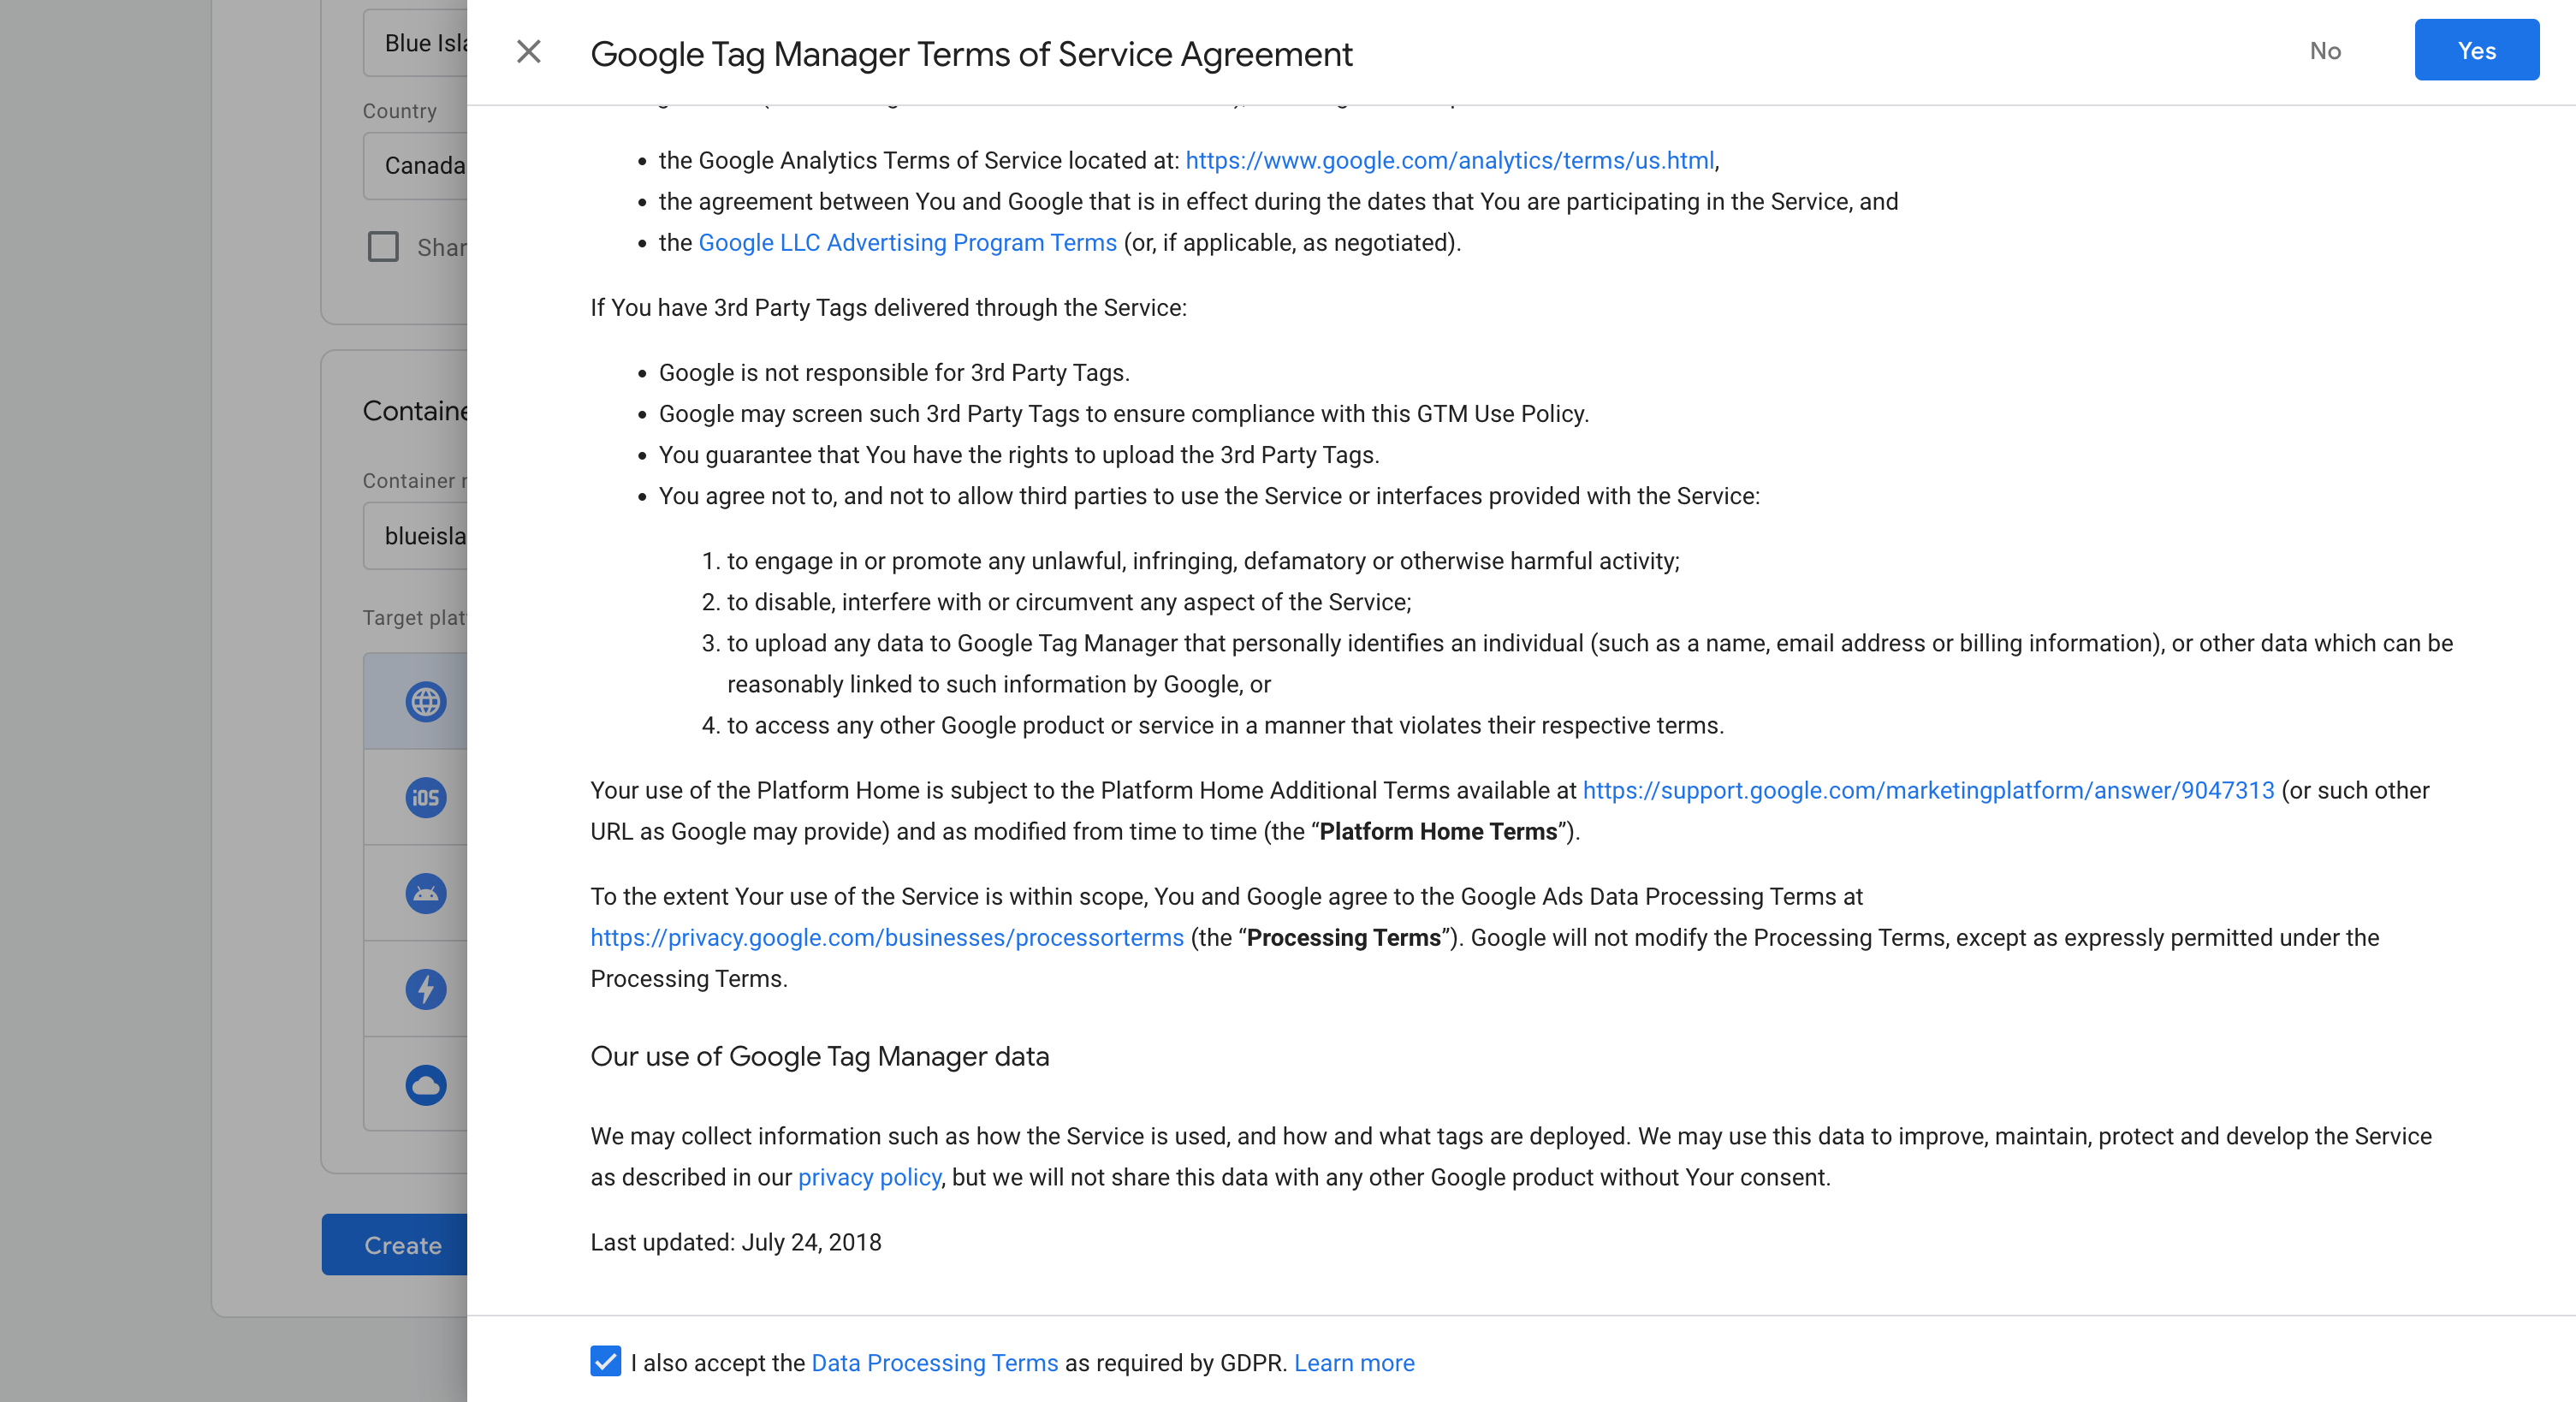Focus the Blue Island account name field
Screen dimensions: 2576x1402
pos(416,43)
